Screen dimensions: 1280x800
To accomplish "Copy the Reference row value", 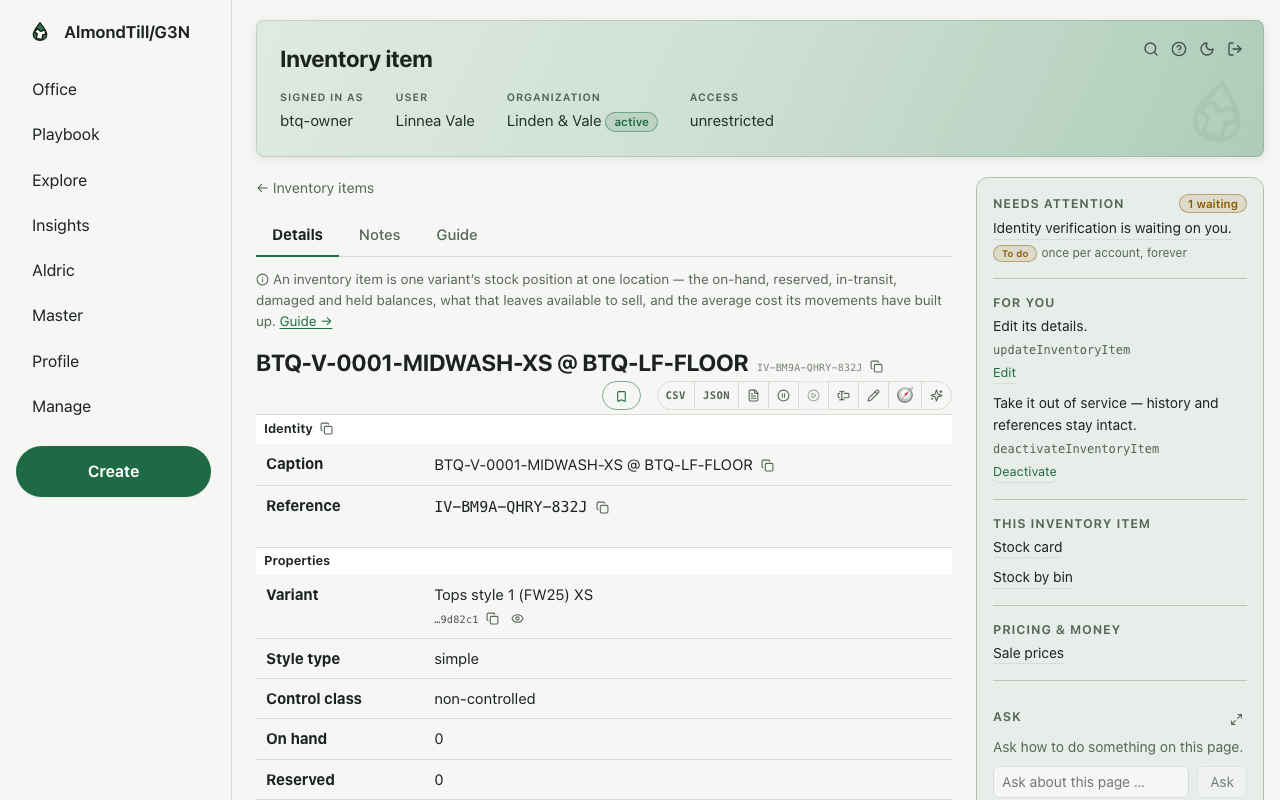I will [602, 508].
